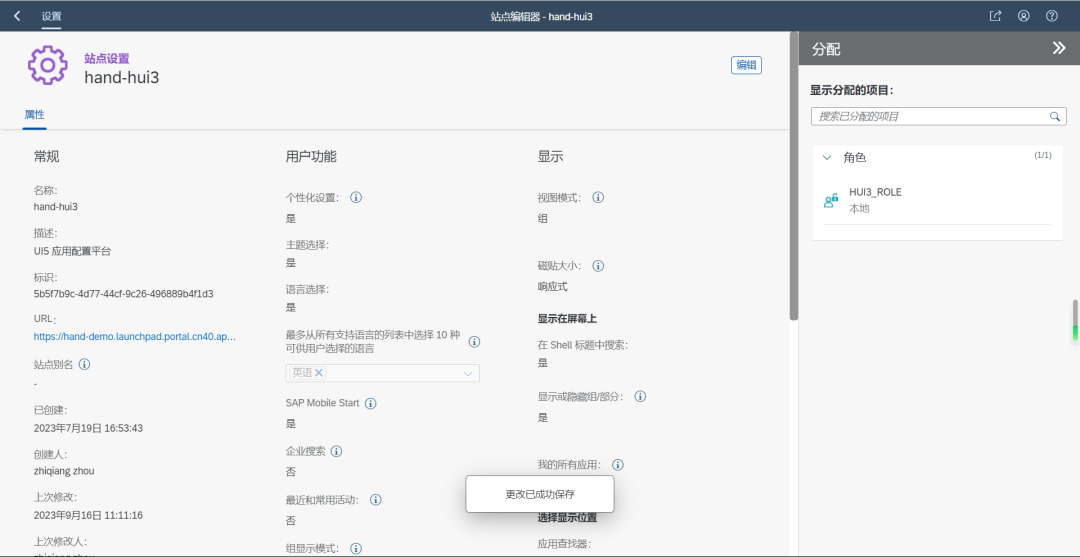
Task: Click the 选择显示位置 heading
Action: [567, 518]
